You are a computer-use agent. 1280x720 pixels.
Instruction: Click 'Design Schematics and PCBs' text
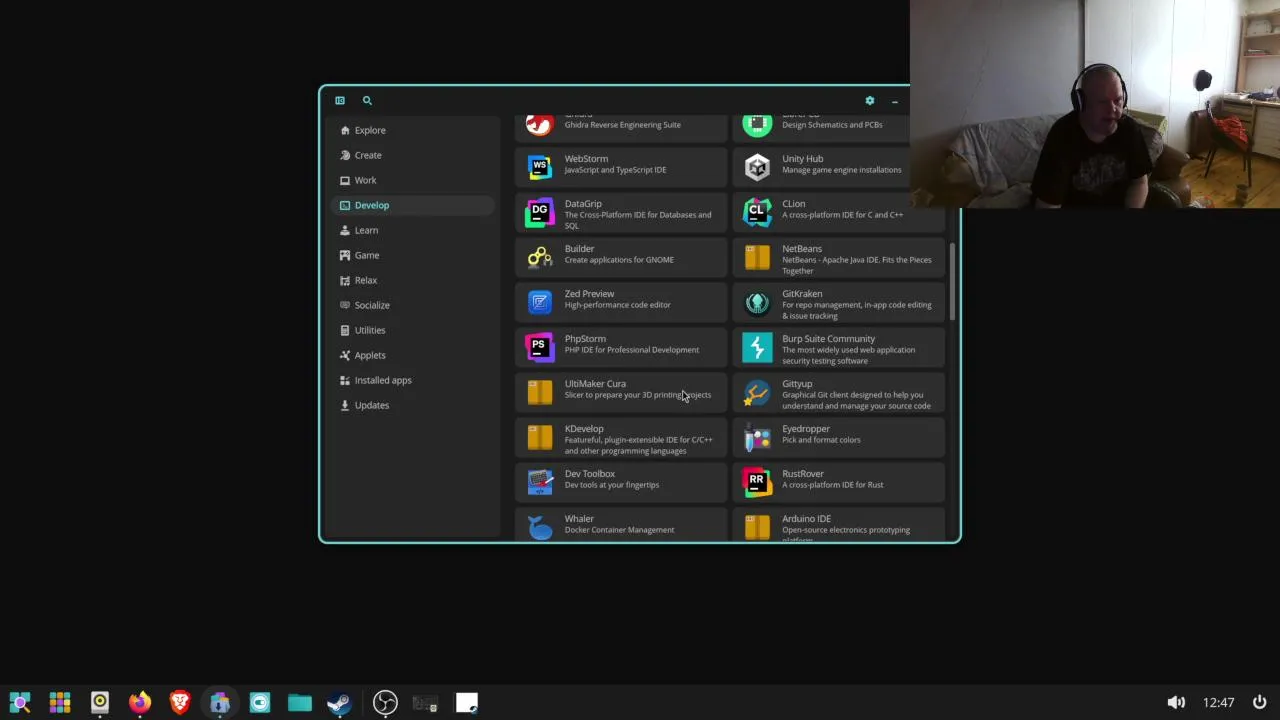tap(832, 125)
